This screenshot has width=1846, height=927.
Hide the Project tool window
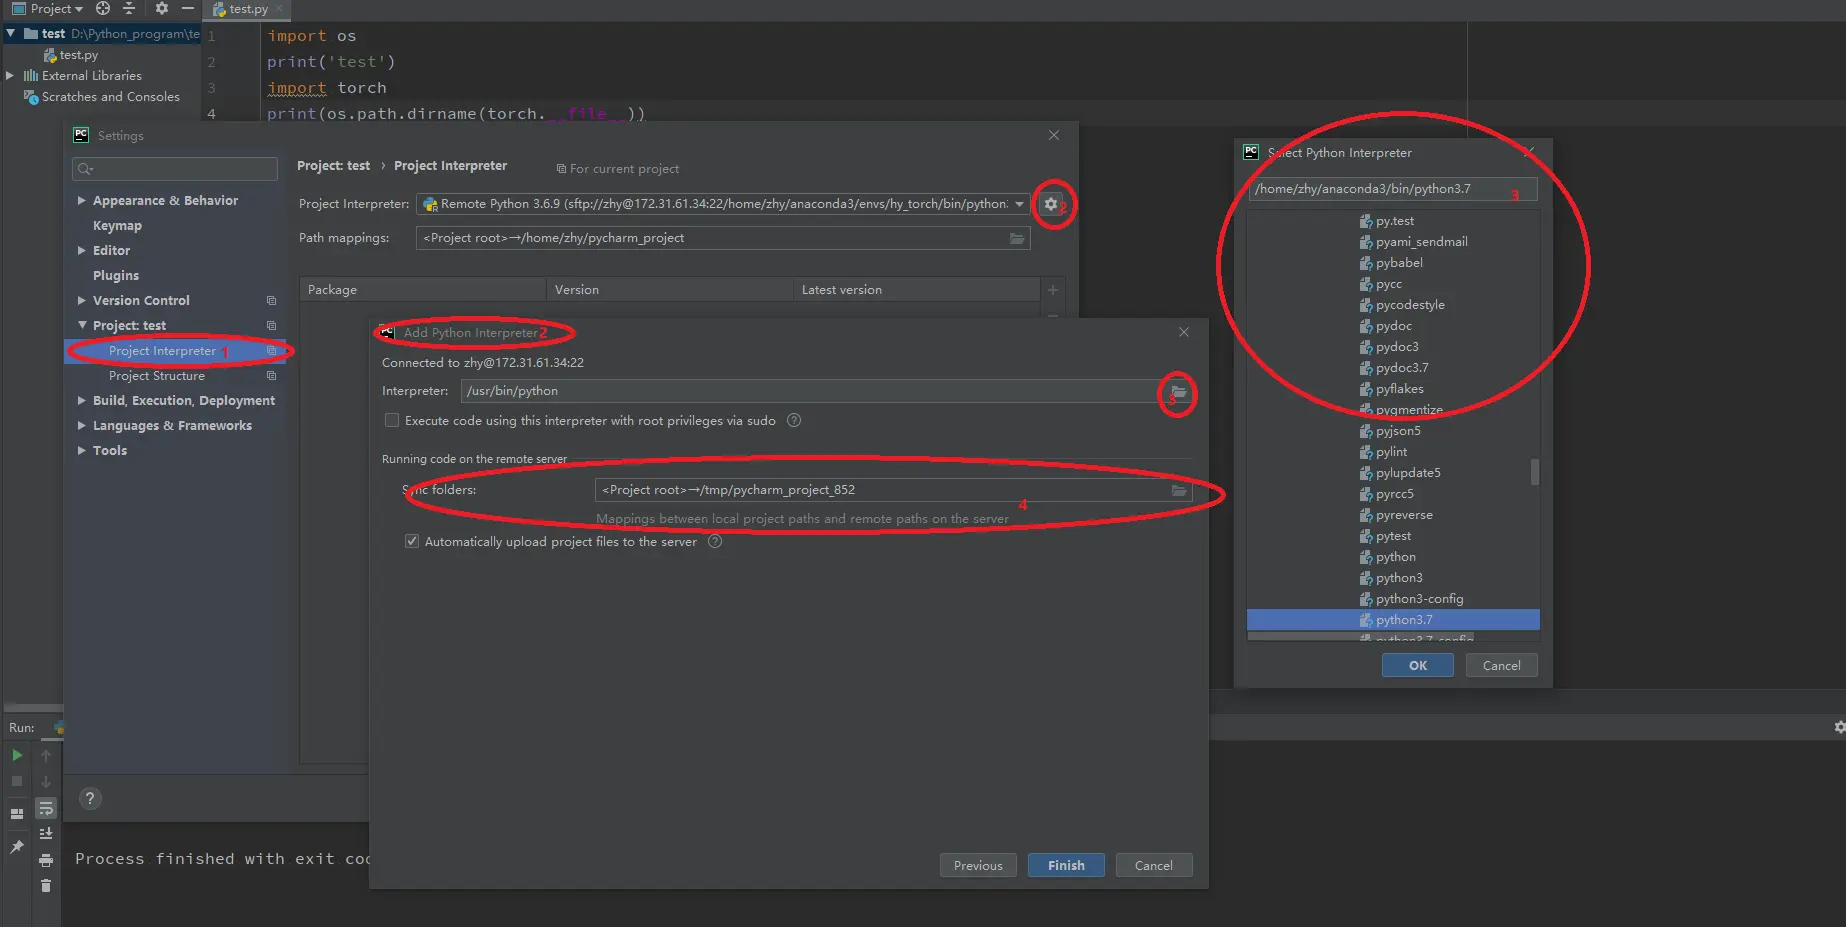click(187, 8)
